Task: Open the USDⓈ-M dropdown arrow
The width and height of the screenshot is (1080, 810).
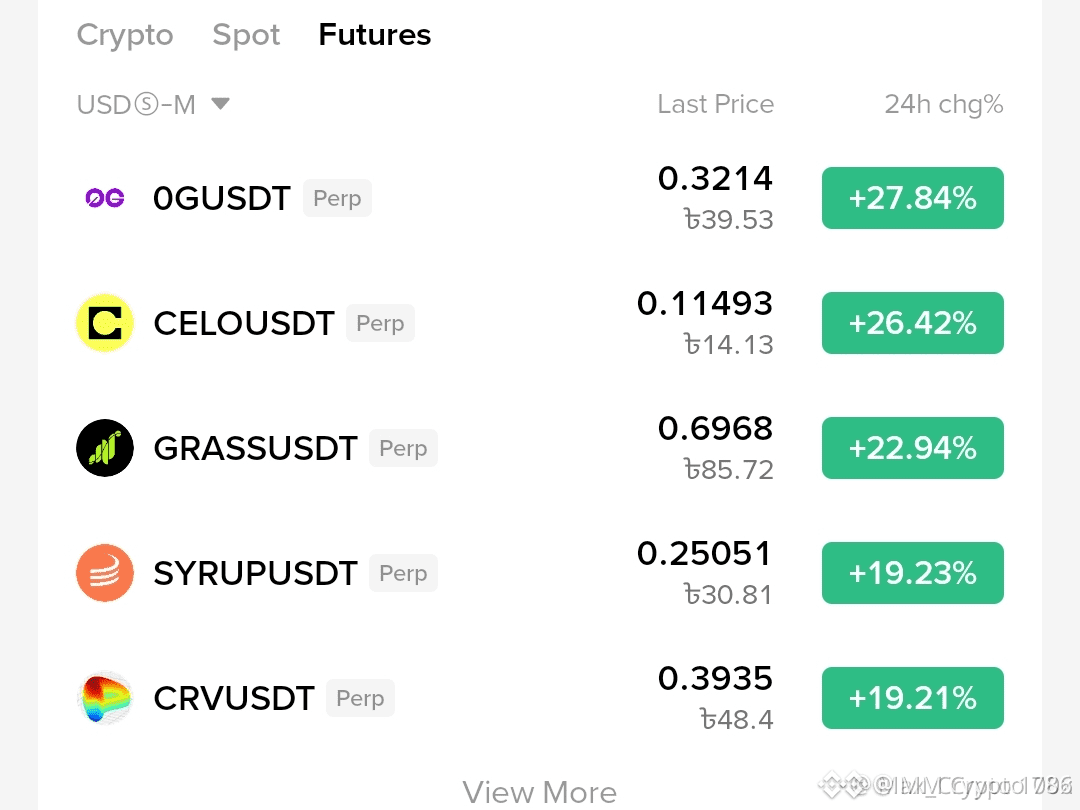Action: point(220,104)
